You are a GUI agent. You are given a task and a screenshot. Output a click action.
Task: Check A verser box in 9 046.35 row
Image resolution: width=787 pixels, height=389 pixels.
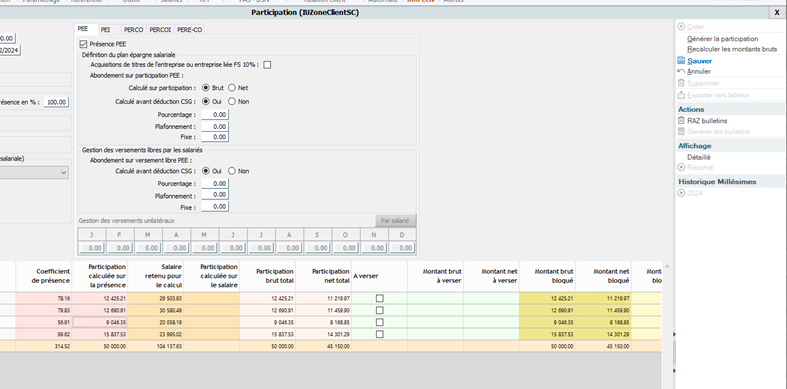tap(379, 322)
